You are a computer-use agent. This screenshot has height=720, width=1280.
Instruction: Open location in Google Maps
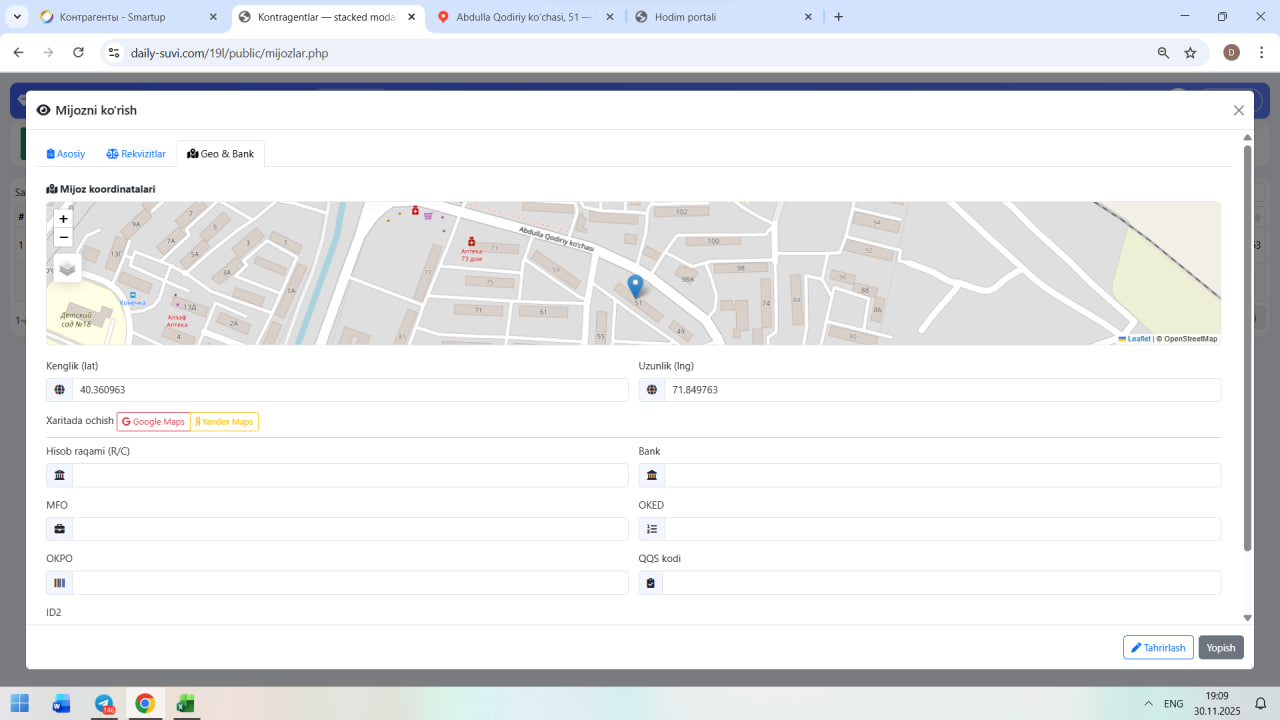154,422
